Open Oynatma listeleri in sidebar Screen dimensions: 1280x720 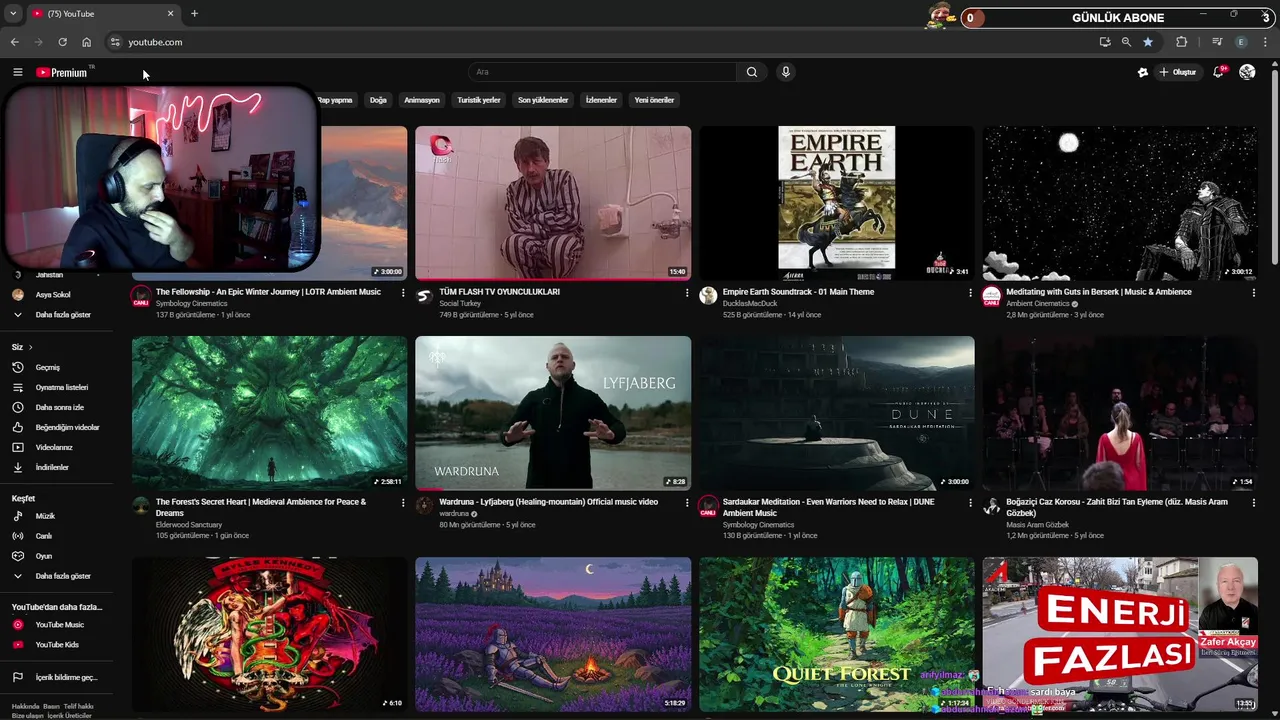(x=56, y=387)
